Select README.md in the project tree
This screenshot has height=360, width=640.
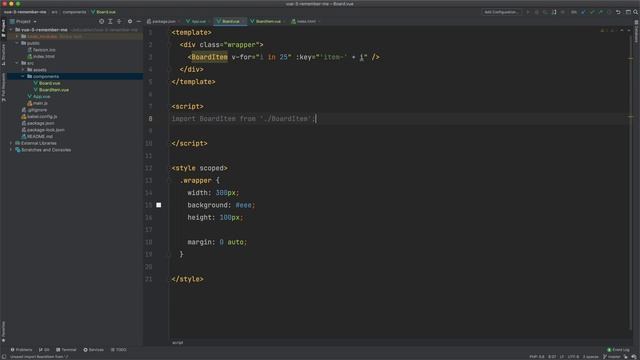(x=40, y=136)
